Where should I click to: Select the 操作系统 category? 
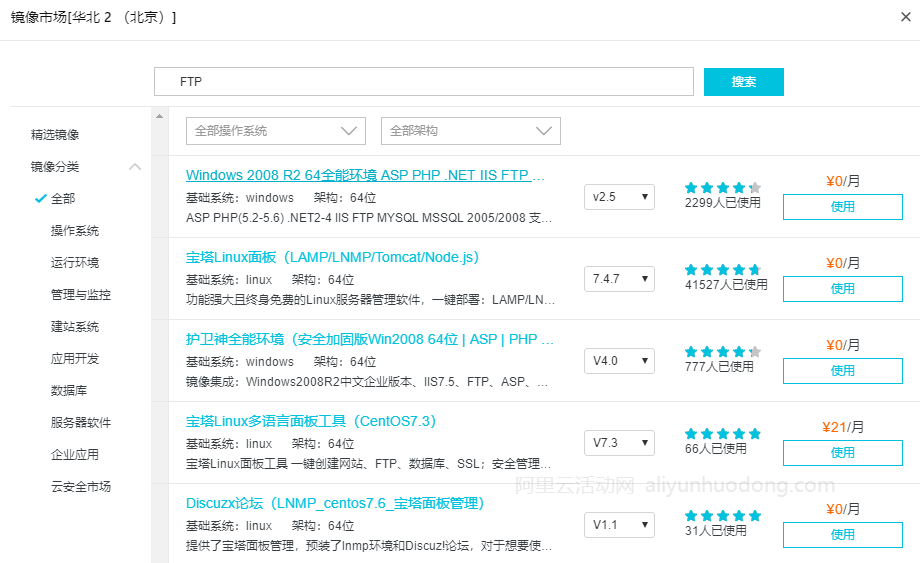coord(75,230)
